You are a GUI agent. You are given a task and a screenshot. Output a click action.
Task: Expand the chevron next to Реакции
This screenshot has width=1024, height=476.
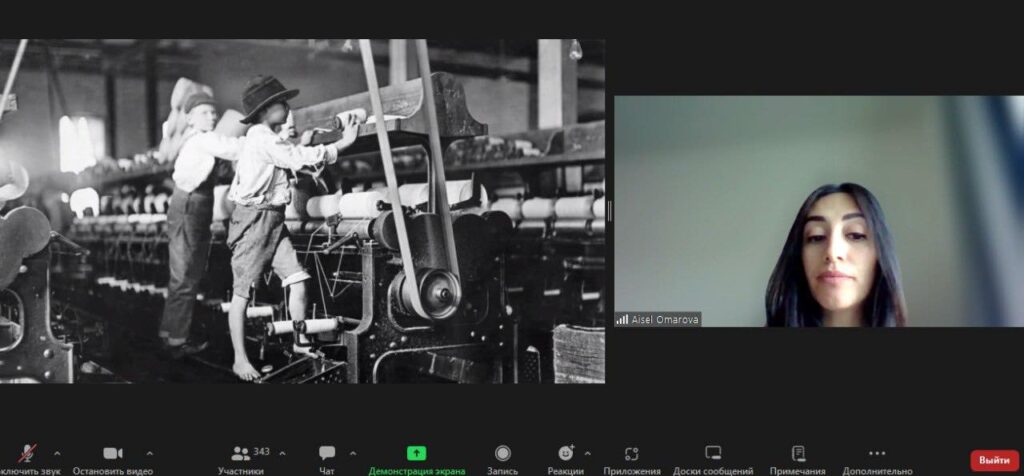pos(587,452)
